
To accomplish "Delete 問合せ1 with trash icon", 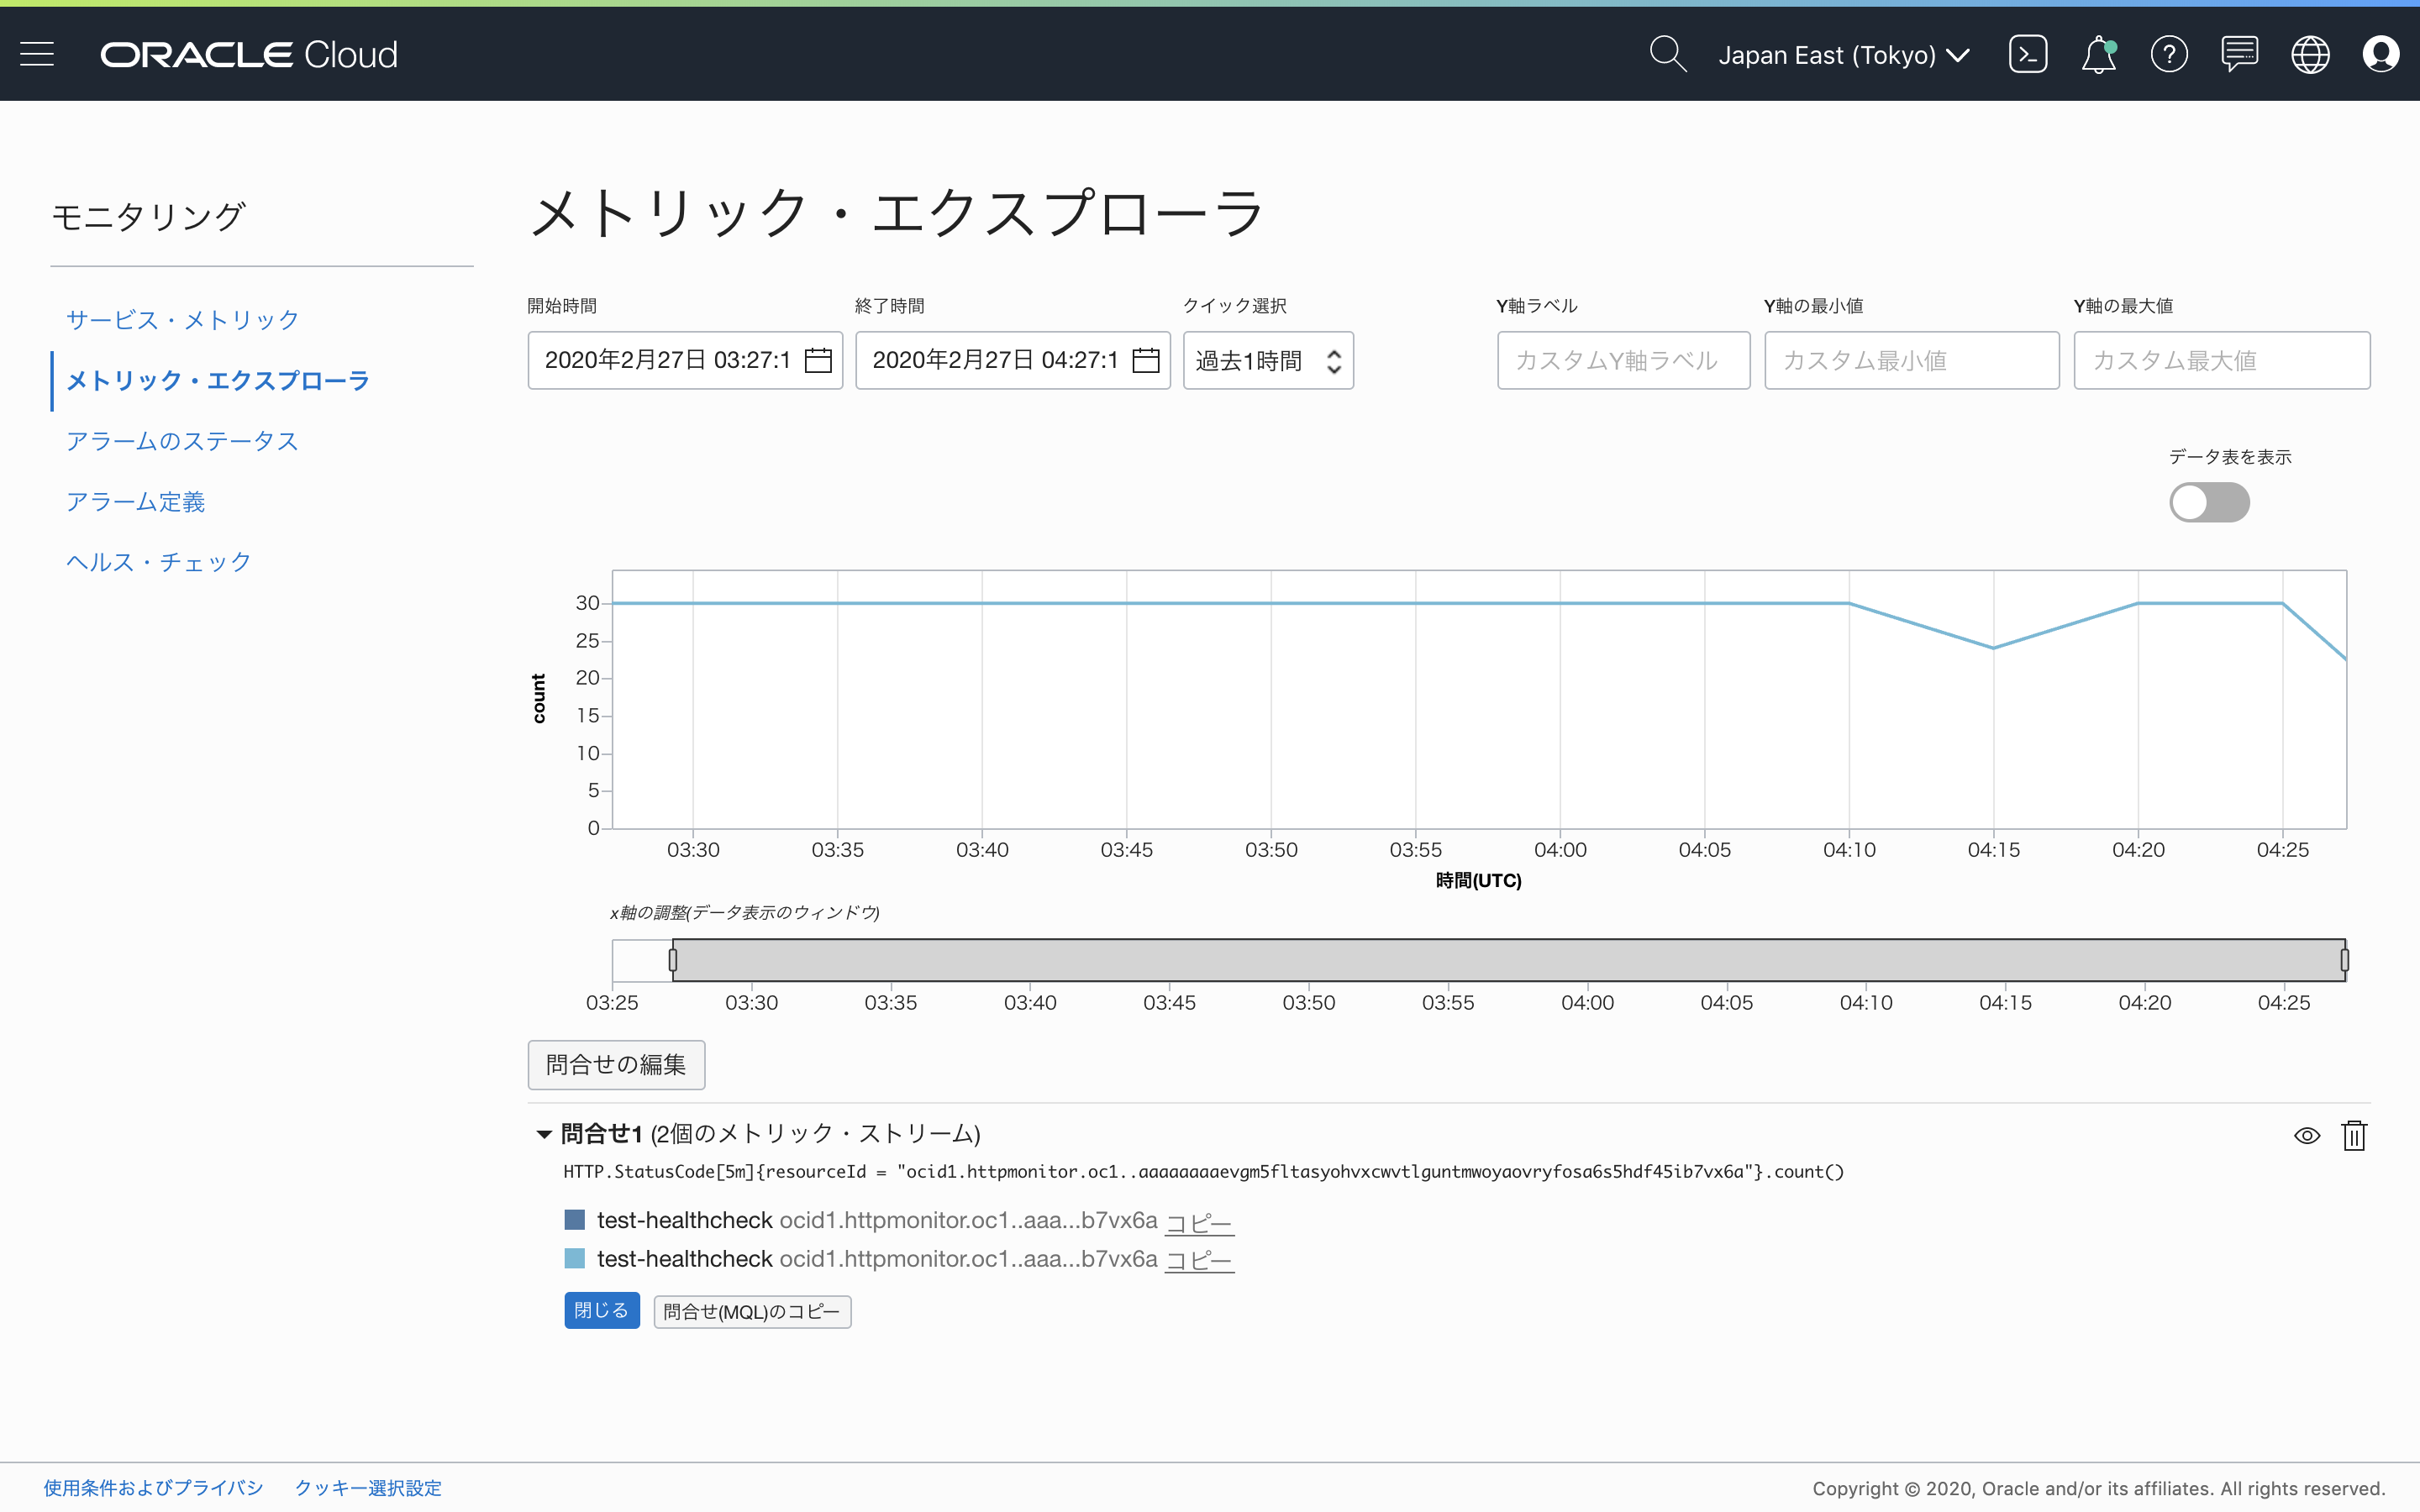I will 2354,1135.
